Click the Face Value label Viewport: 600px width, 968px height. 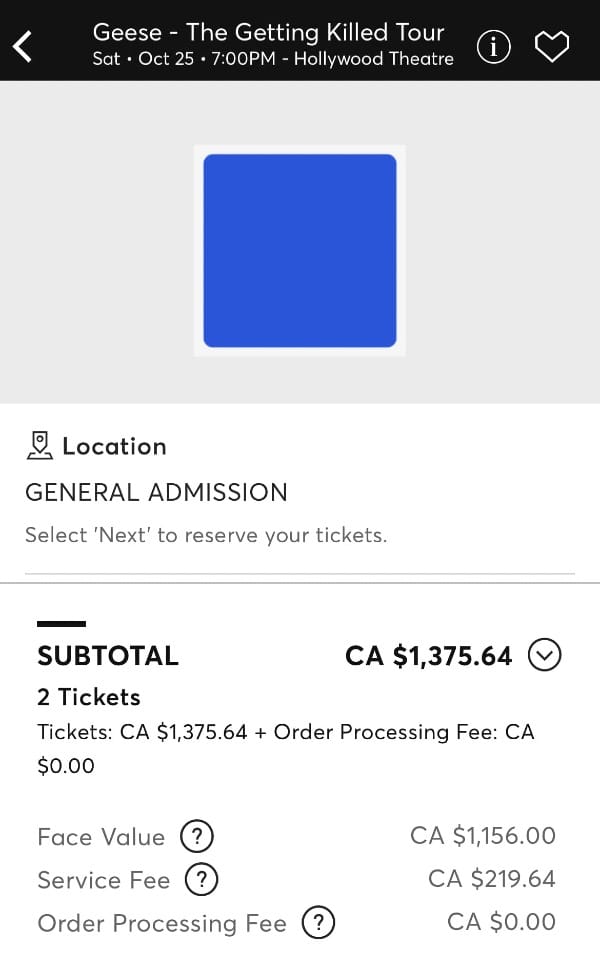pos(101,837)
